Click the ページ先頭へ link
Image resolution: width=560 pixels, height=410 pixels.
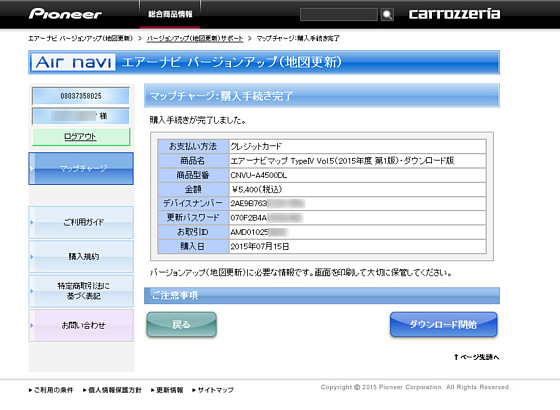(x=476, y=357)
